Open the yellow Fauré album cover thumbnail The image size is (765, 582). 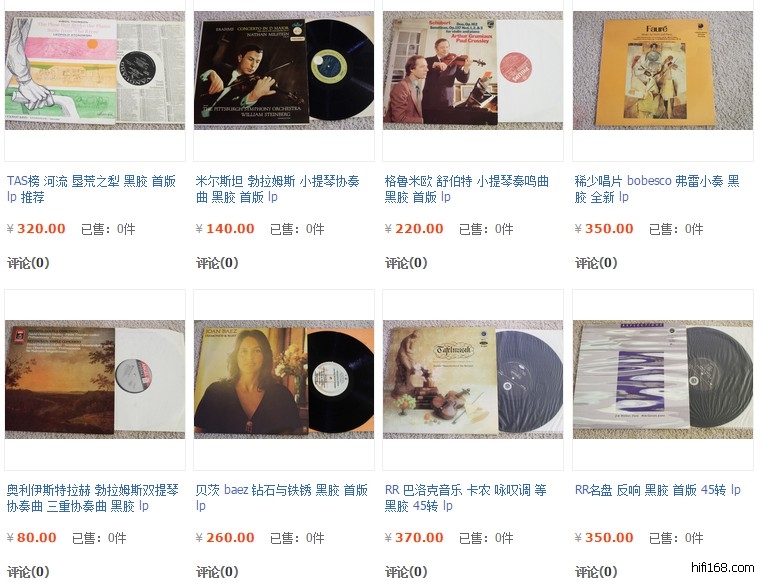coord(663,71)
